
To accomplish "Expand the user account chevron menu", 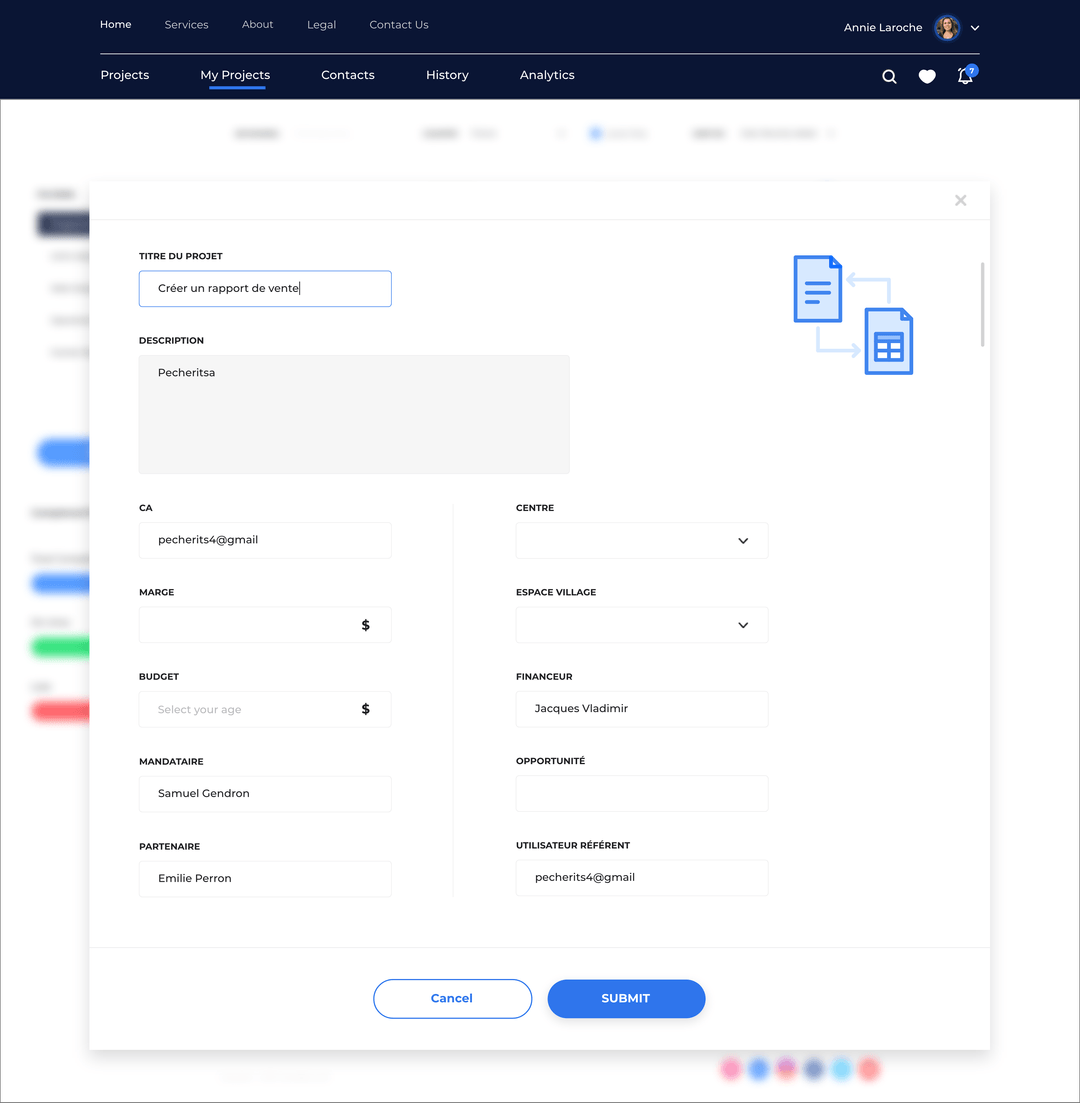I will (975, 28).
